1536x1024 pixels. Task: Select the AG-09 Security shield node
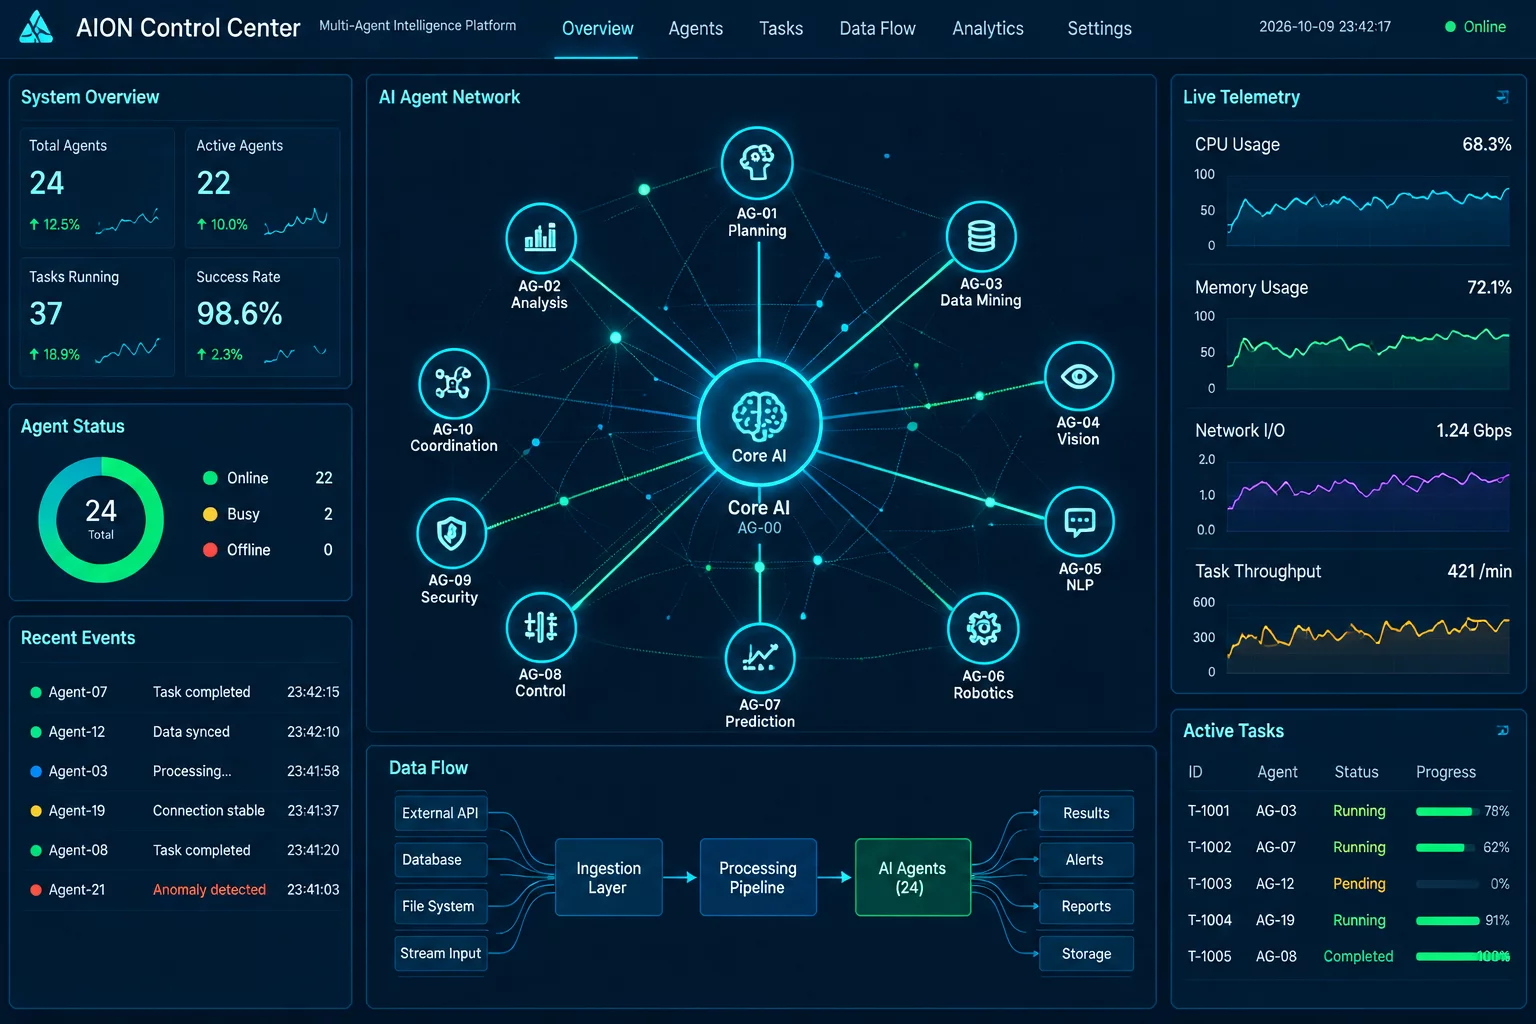(451, 533)
